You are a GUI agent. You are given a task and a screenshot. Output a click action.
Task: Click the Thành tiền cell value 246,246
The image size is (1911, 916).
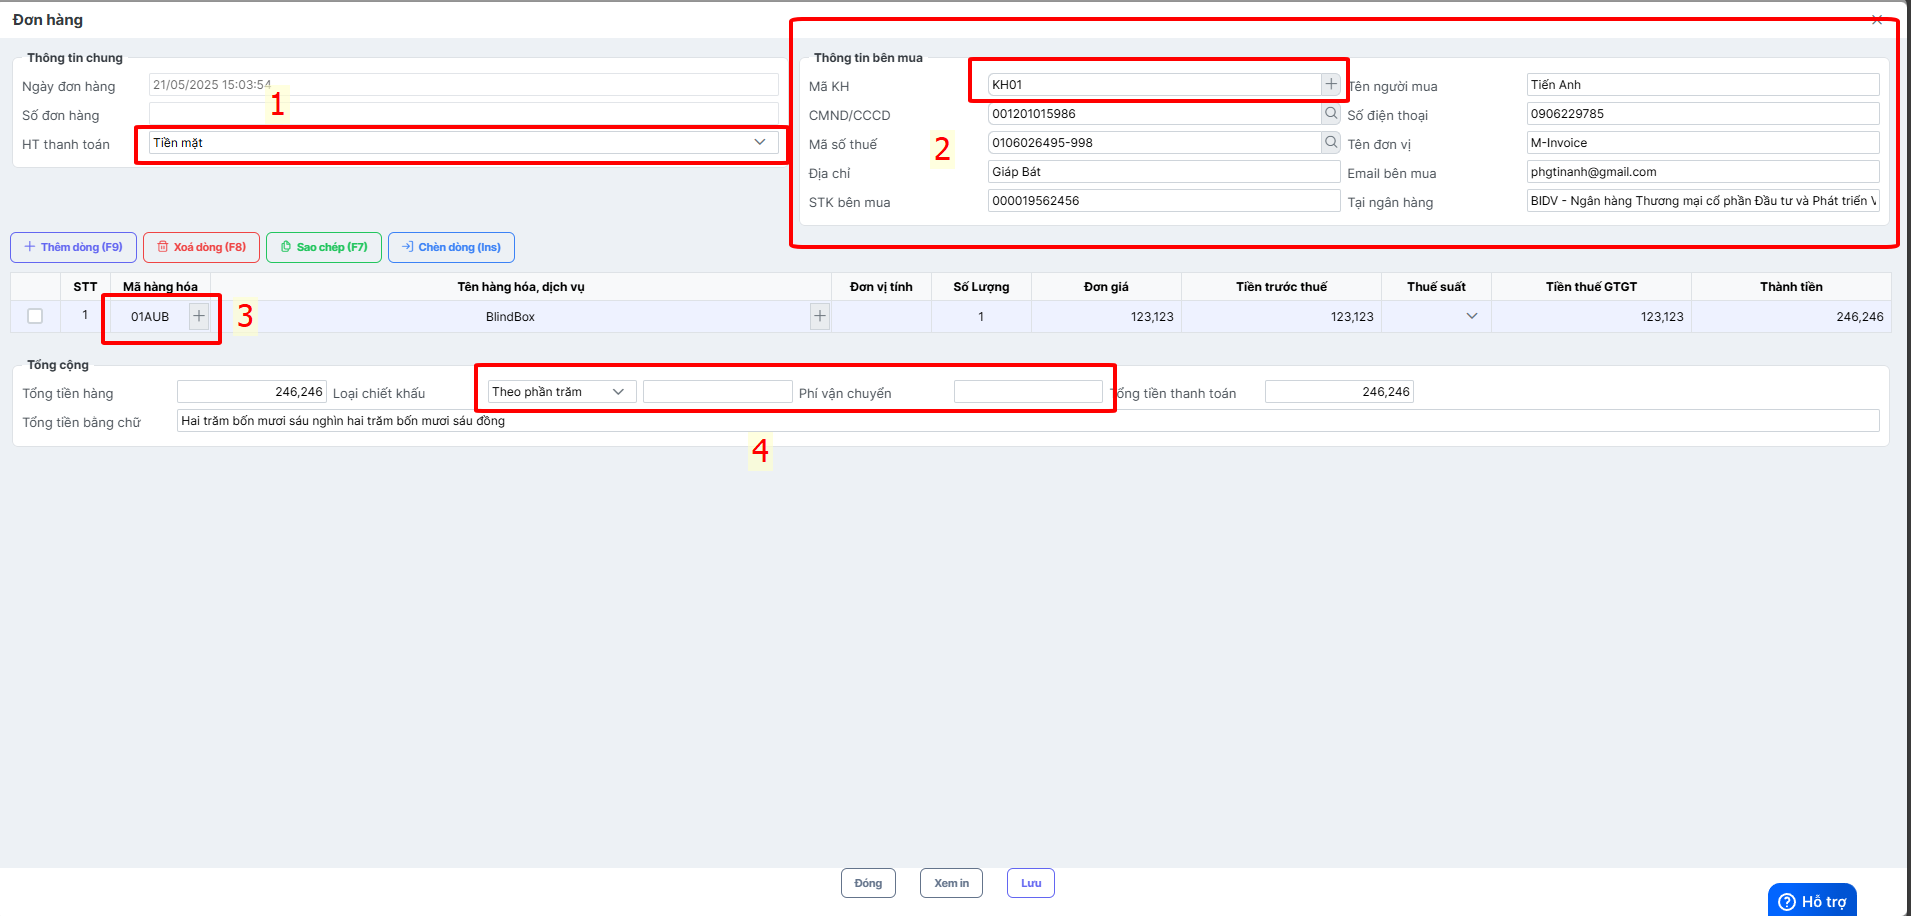(1791, 316)
